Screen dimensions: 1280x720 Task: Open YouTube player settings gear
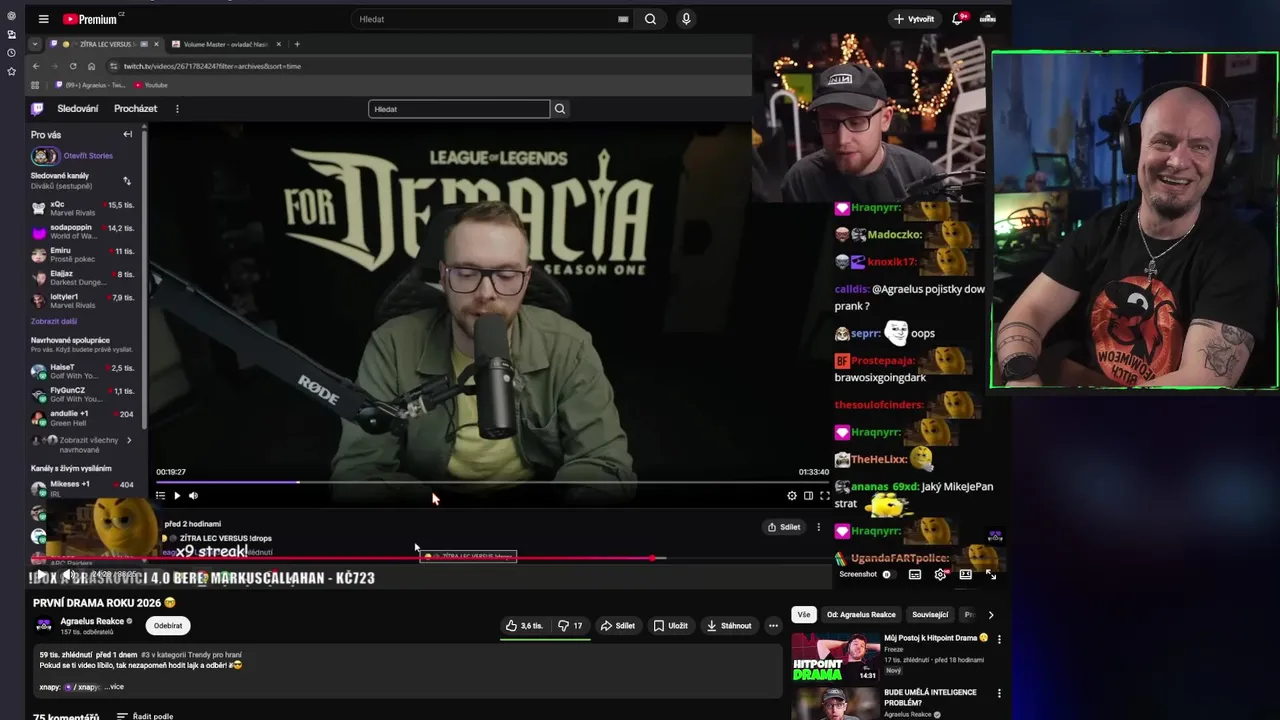coord(940,575)
